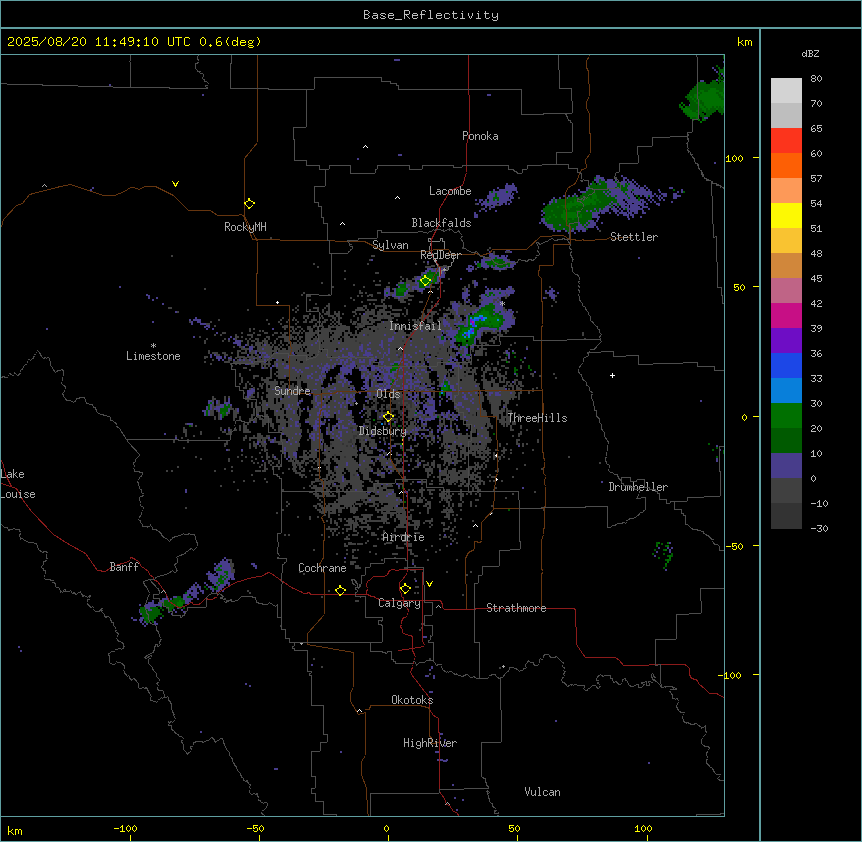Click the Innisfail town label

coord(415,326)
